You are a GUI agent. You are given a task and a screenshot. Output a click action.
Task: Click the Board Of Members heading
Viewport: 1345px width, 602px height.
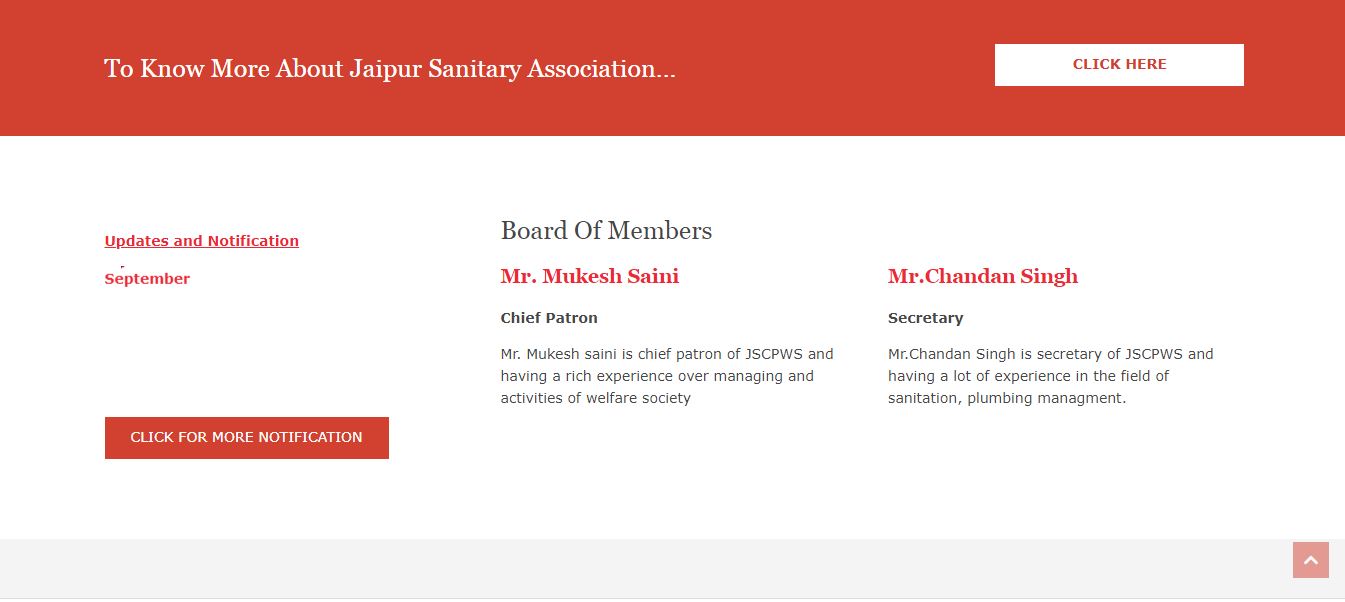(606, 231)
